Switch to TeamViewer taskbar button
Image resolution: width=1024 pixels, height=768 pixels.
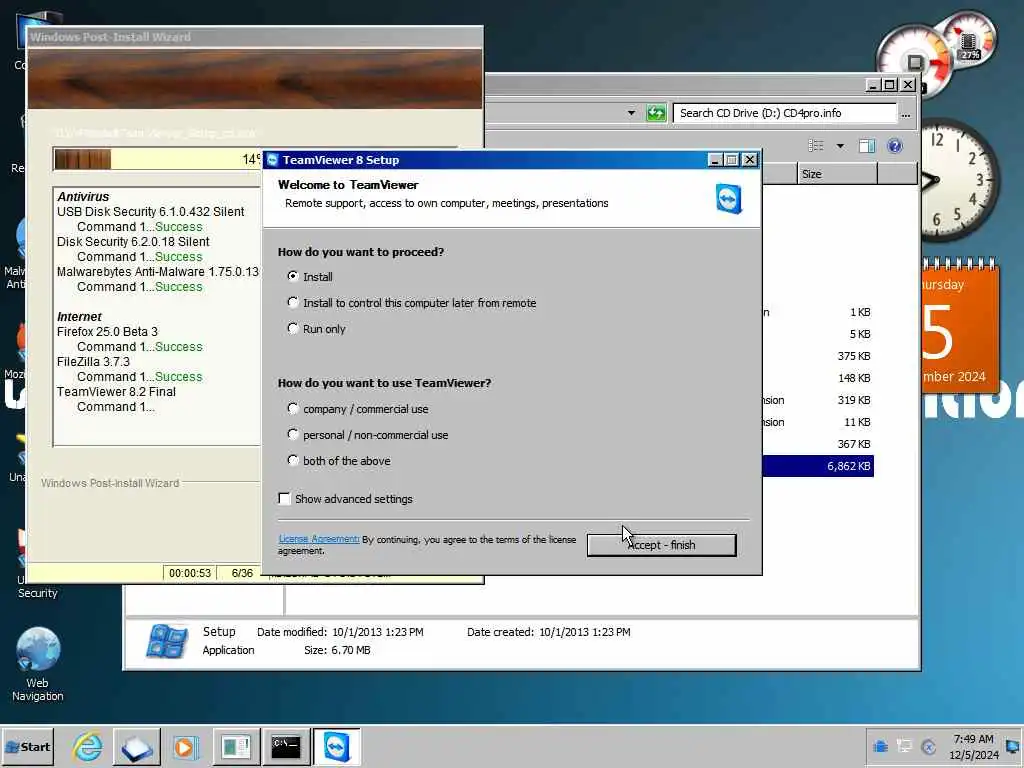[x=336, y=746]
